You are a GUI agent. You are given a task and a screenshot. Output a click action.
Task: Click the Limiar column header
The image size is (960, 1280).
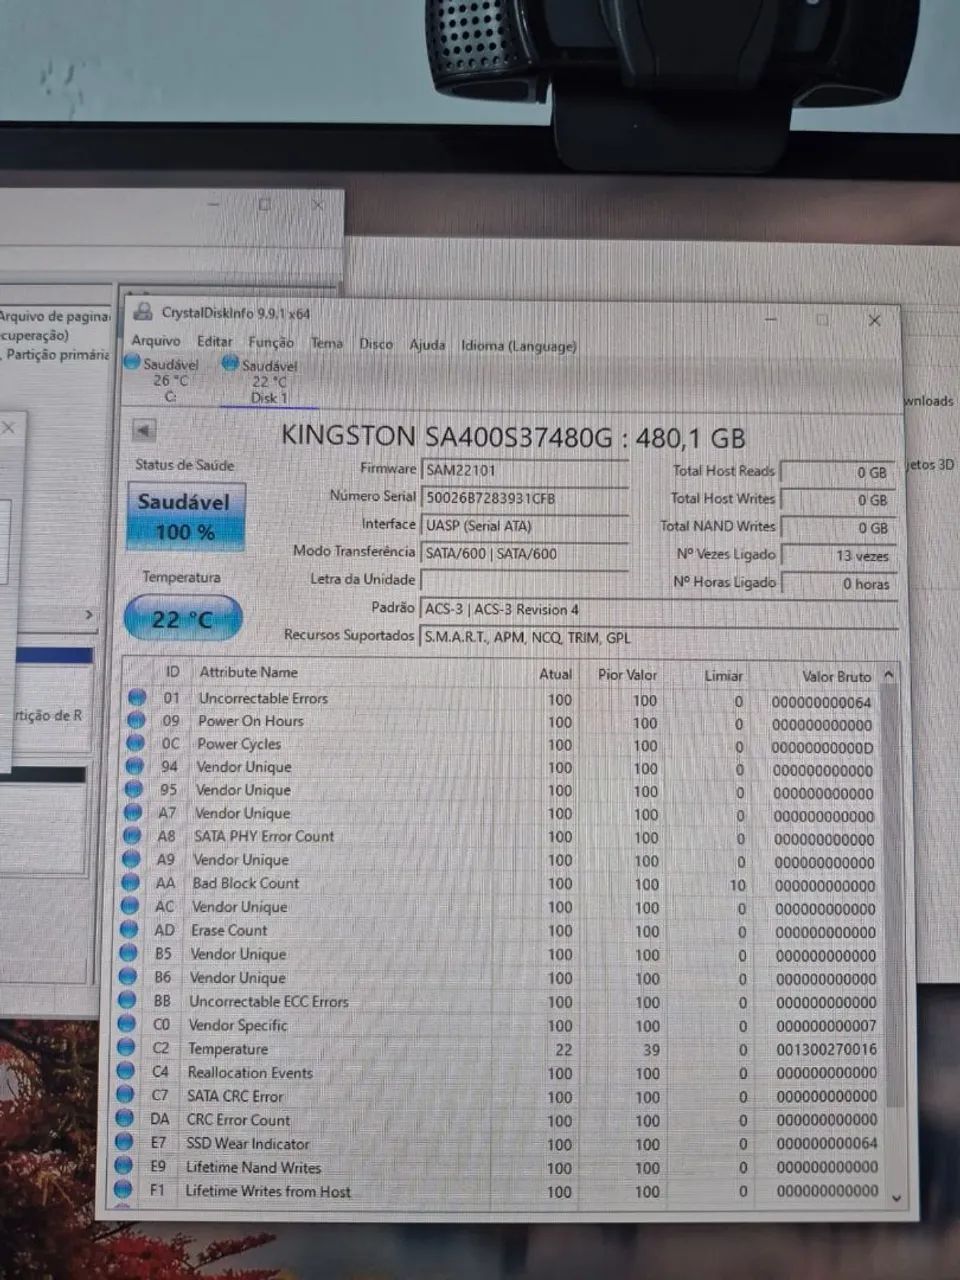tap(723, 676)
